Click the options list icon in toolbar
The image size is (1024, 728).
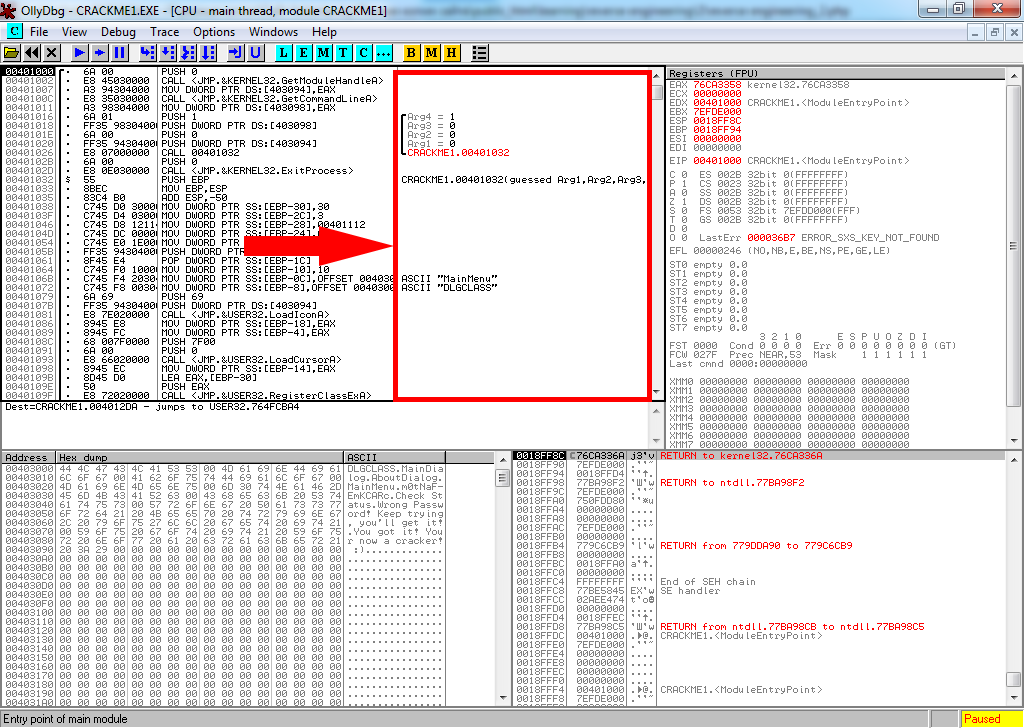coord(480,52)
